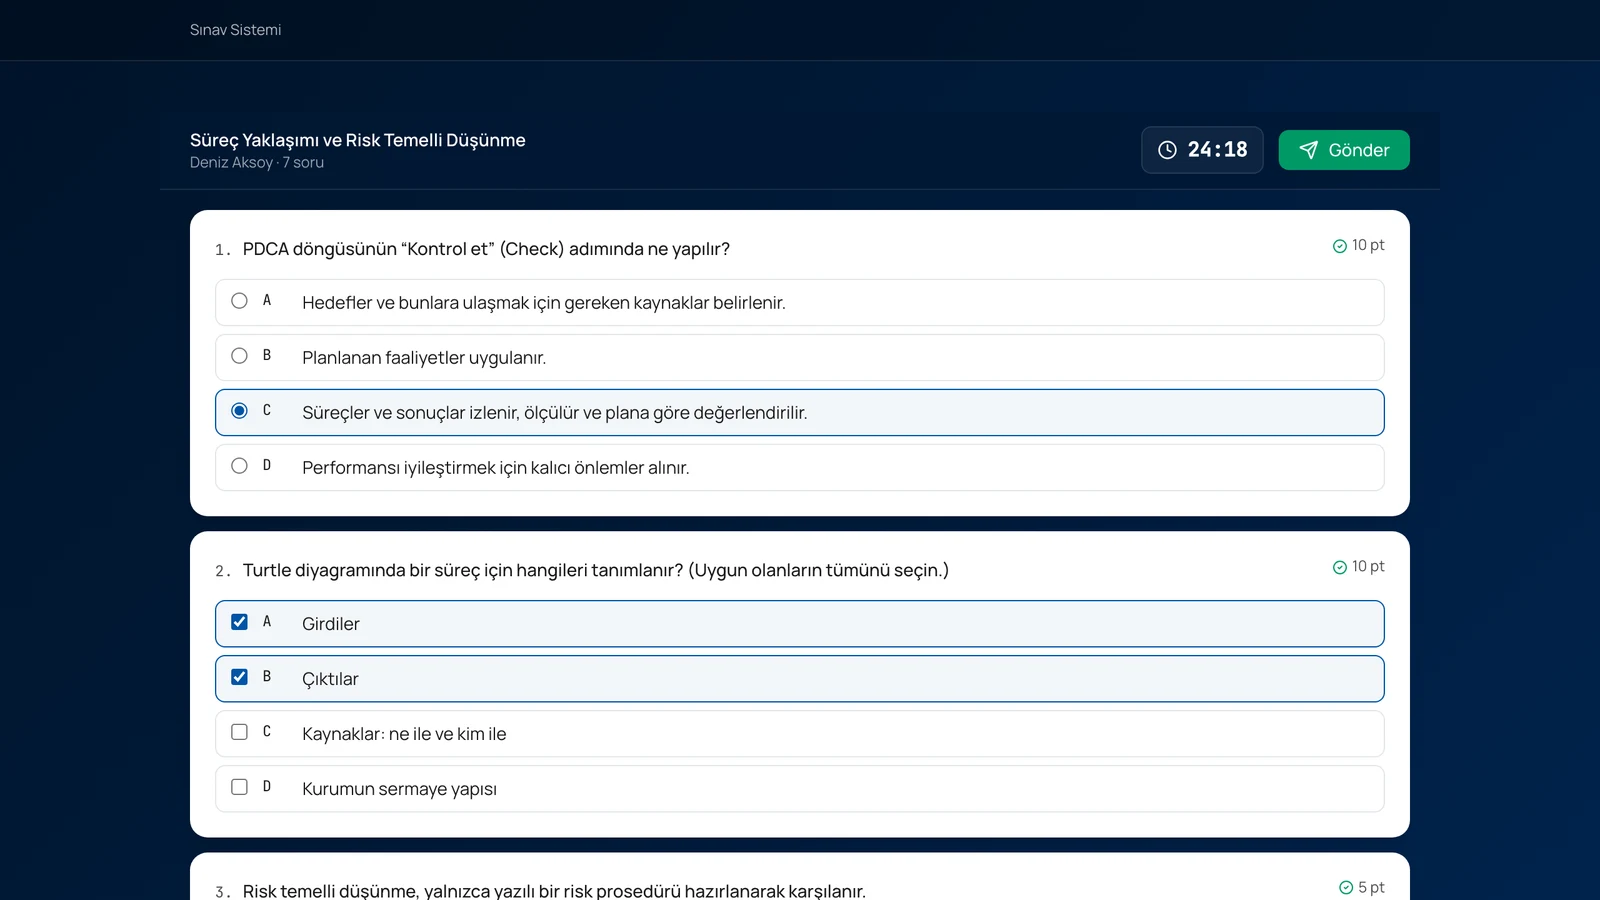This screenshot has width=1600, height=900.
Task: Select radio option C, Süreçler ve sonuçlar izlenir
Action: [x=239, y=411]
